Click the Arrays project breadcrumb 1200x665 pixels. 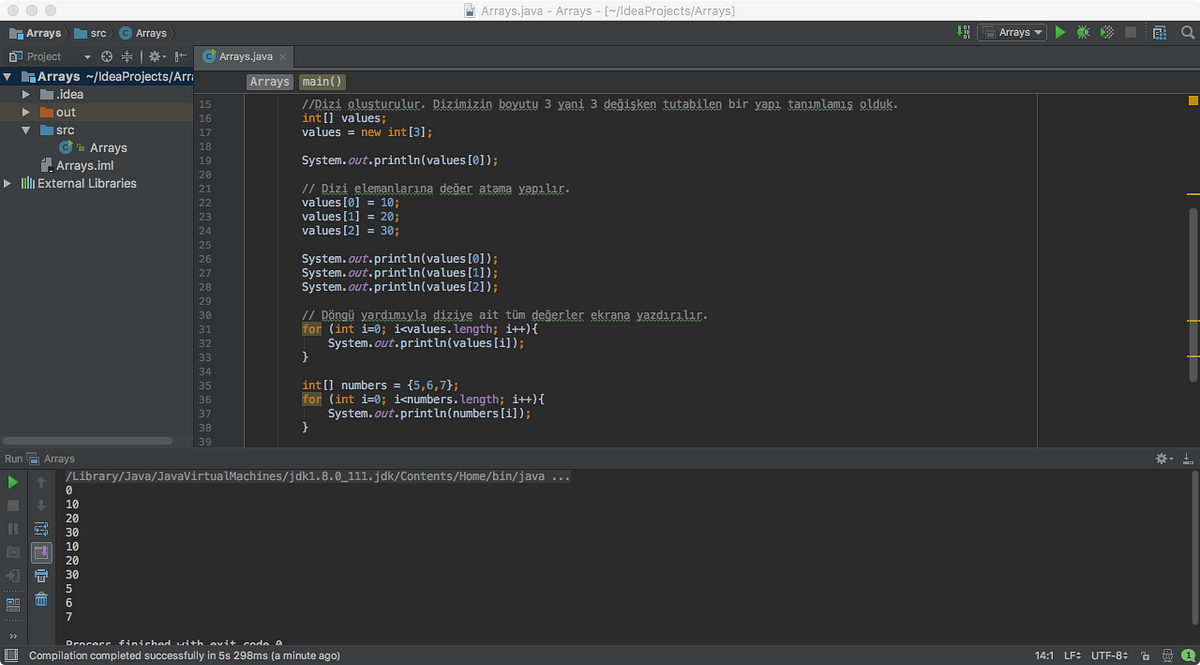(35, 33)
